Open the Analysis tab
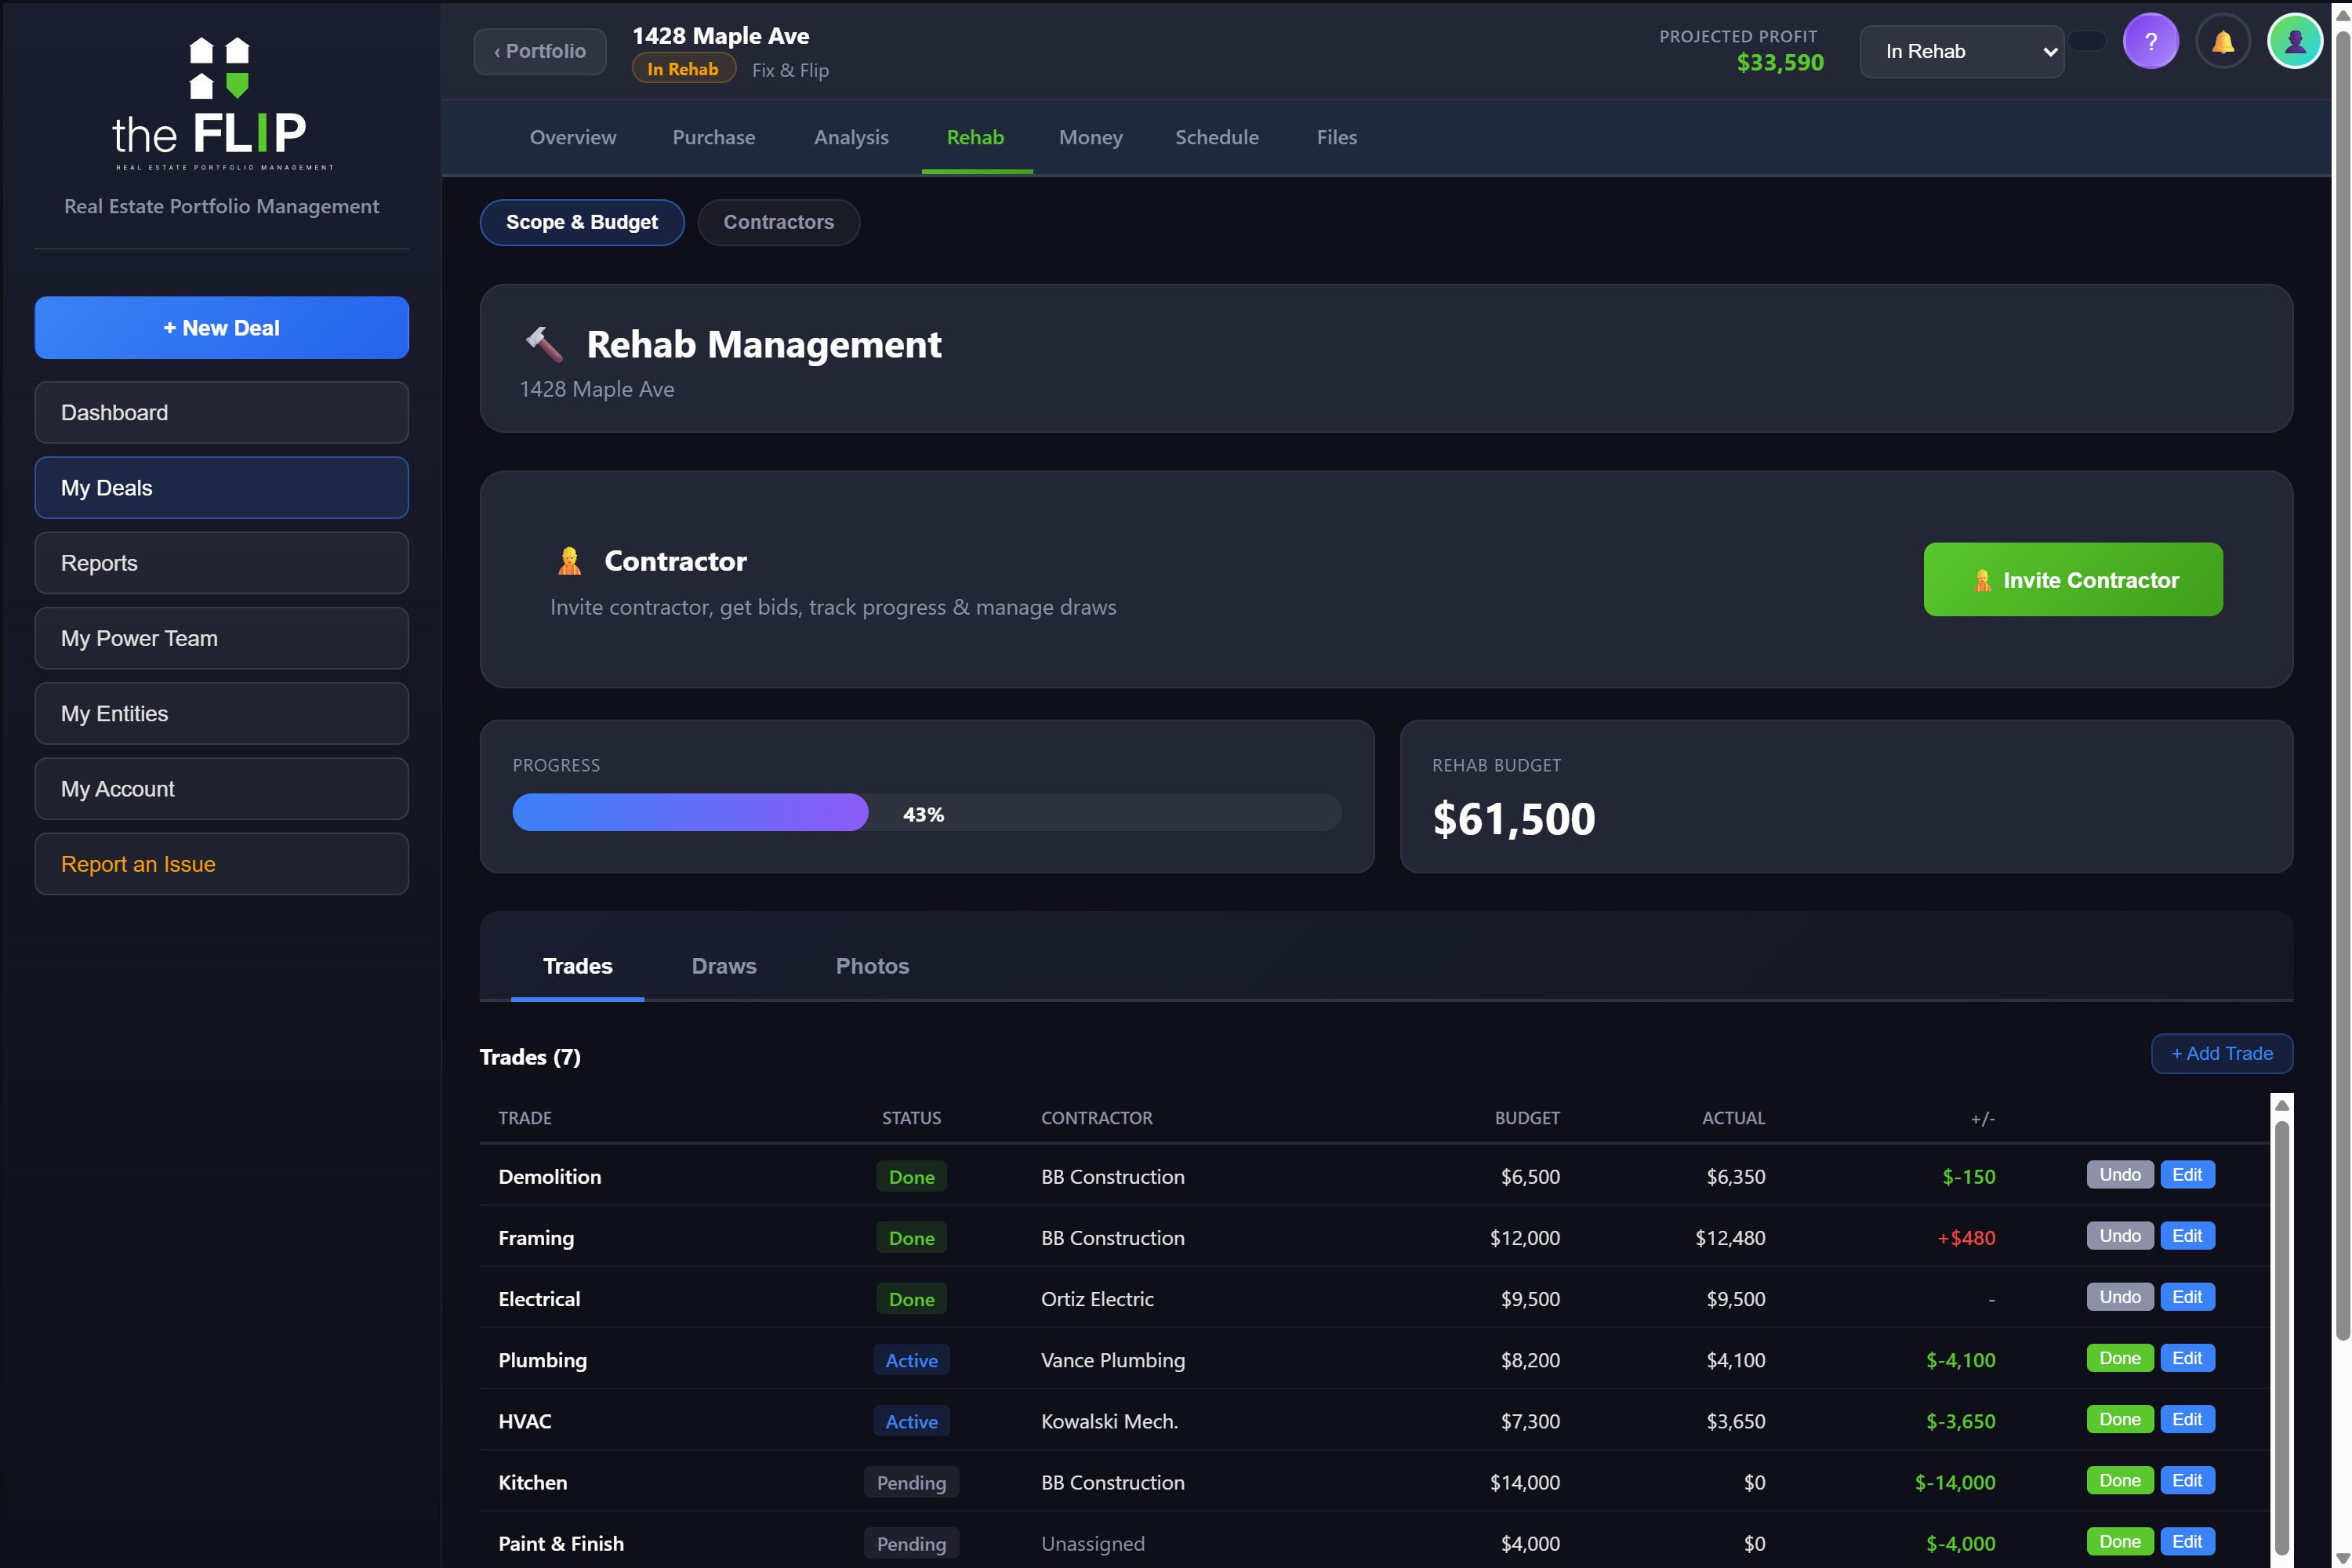2352x1568 pixels. point(851,137)
